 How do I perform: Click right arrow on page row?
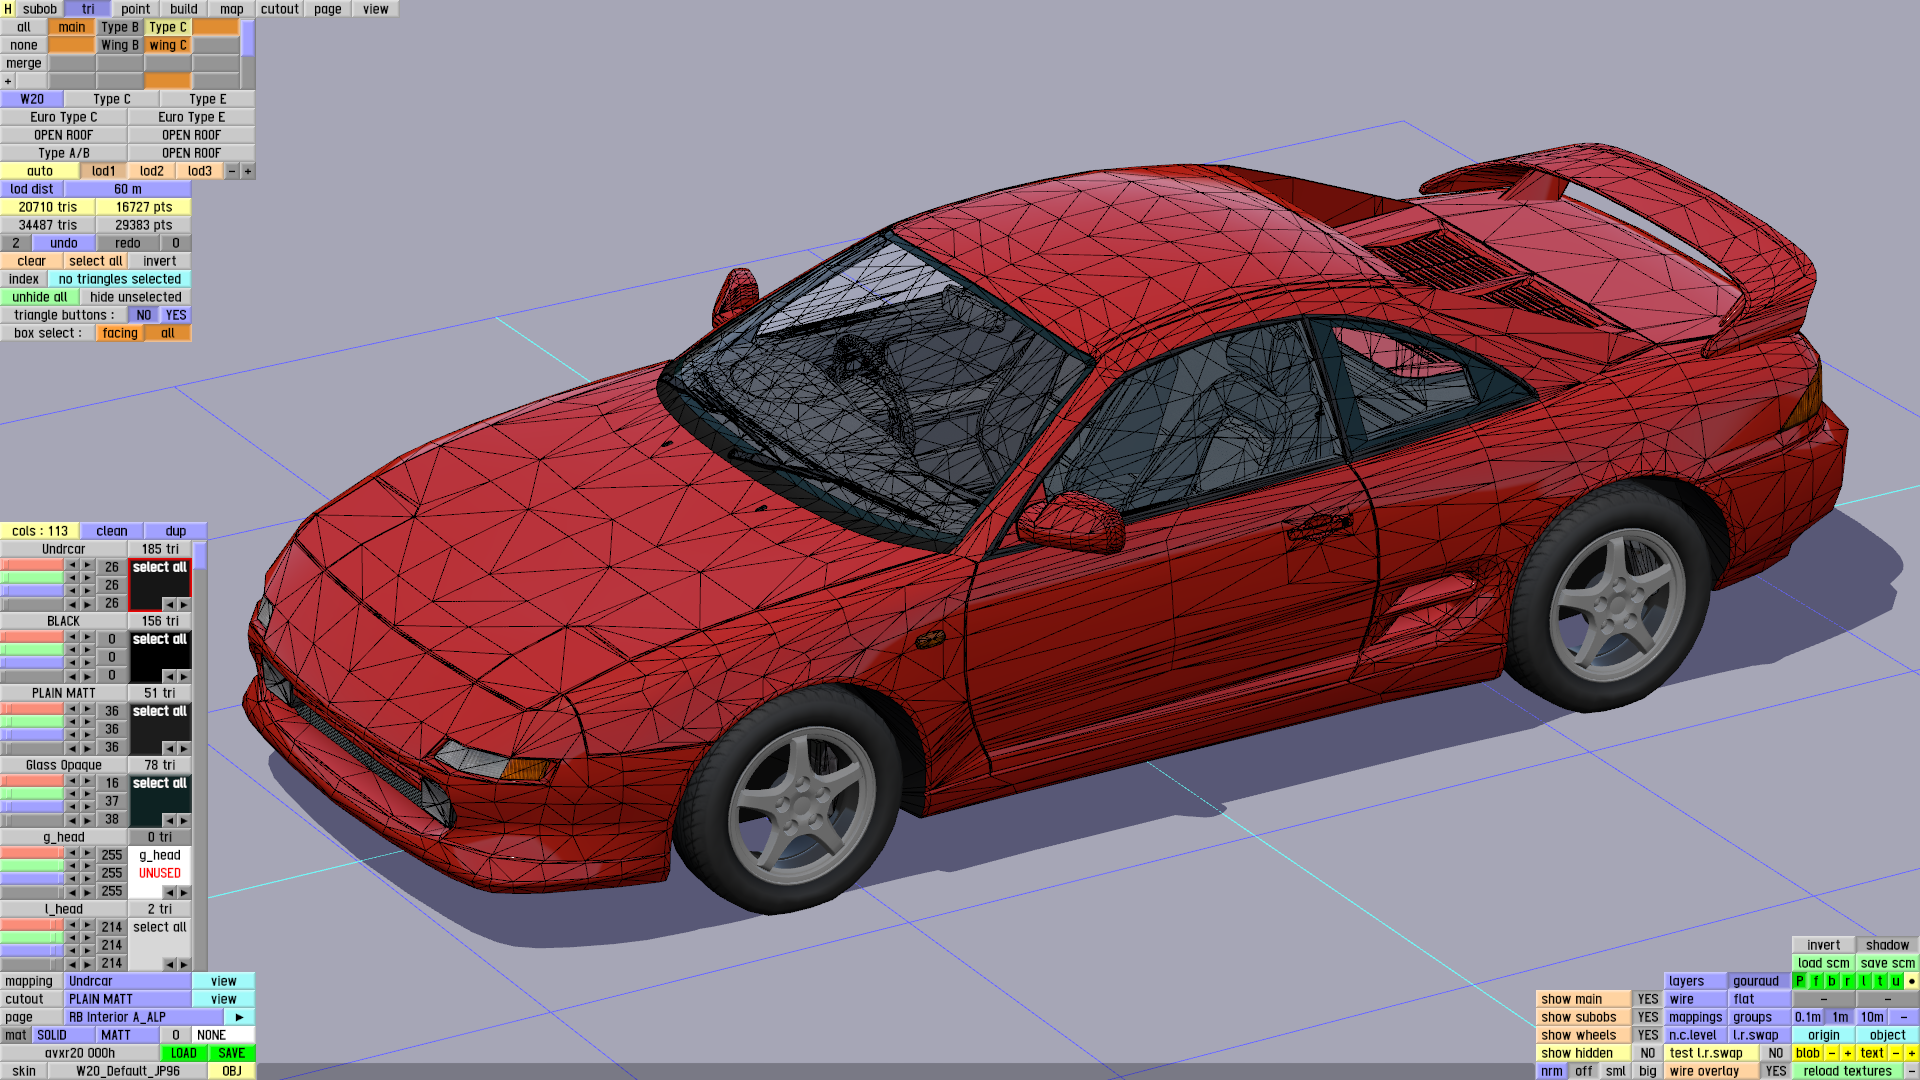239,1017
